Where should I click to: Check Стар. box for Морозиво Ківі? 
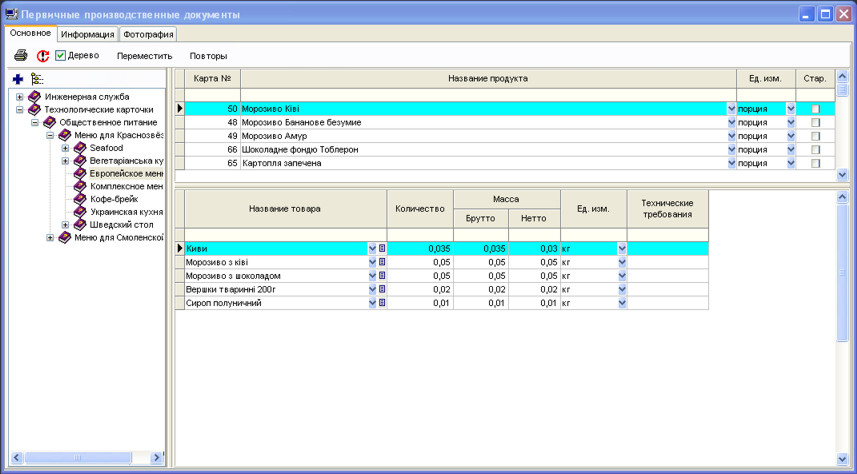pyautogui.click(x=815, y=109)
